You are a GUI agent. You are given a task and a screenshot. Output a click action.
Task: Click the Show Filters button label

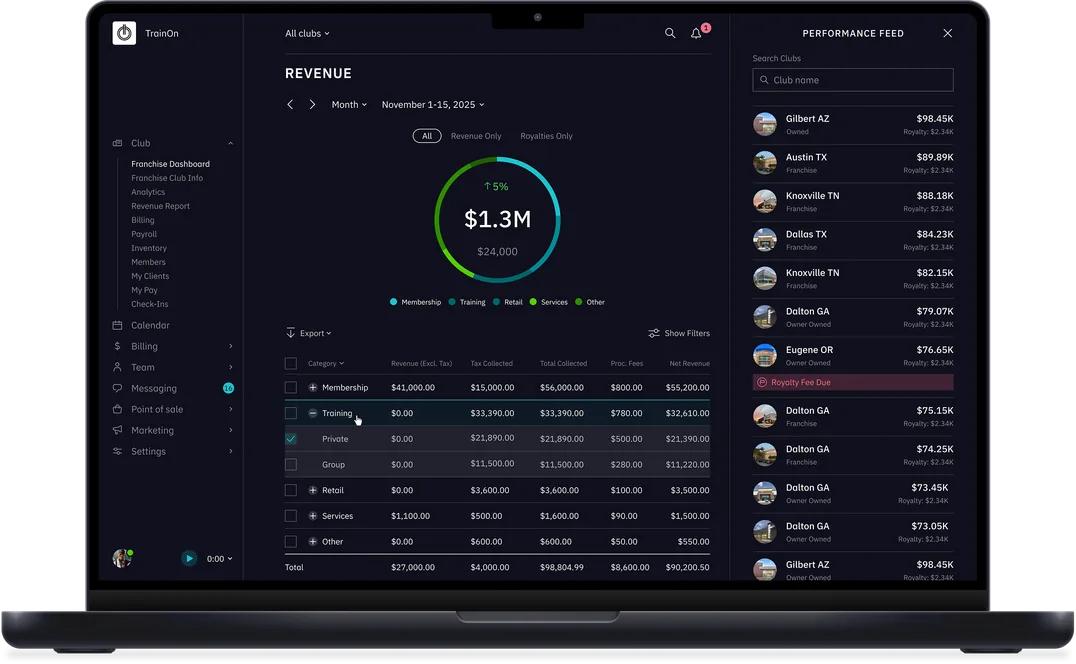[x=687, y=333]
